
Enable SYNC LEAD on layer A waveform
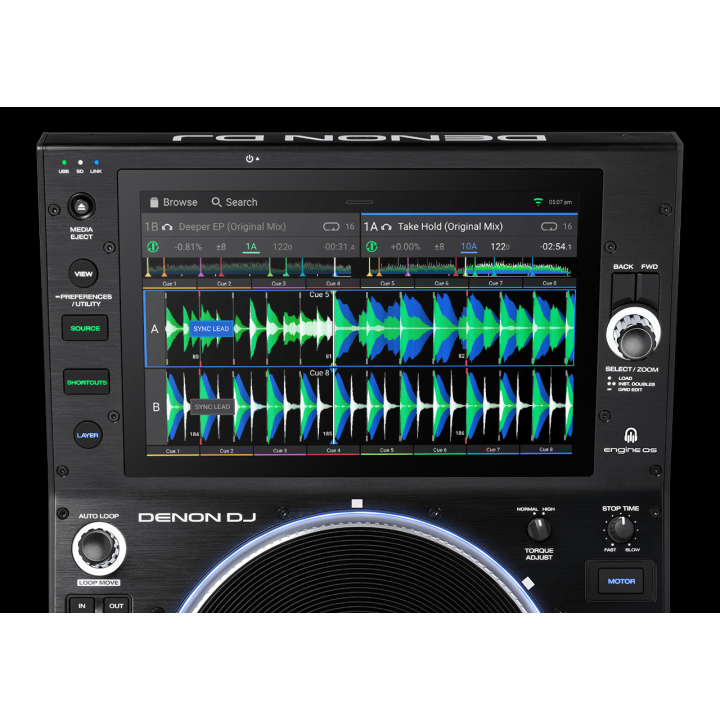(211, 329)
